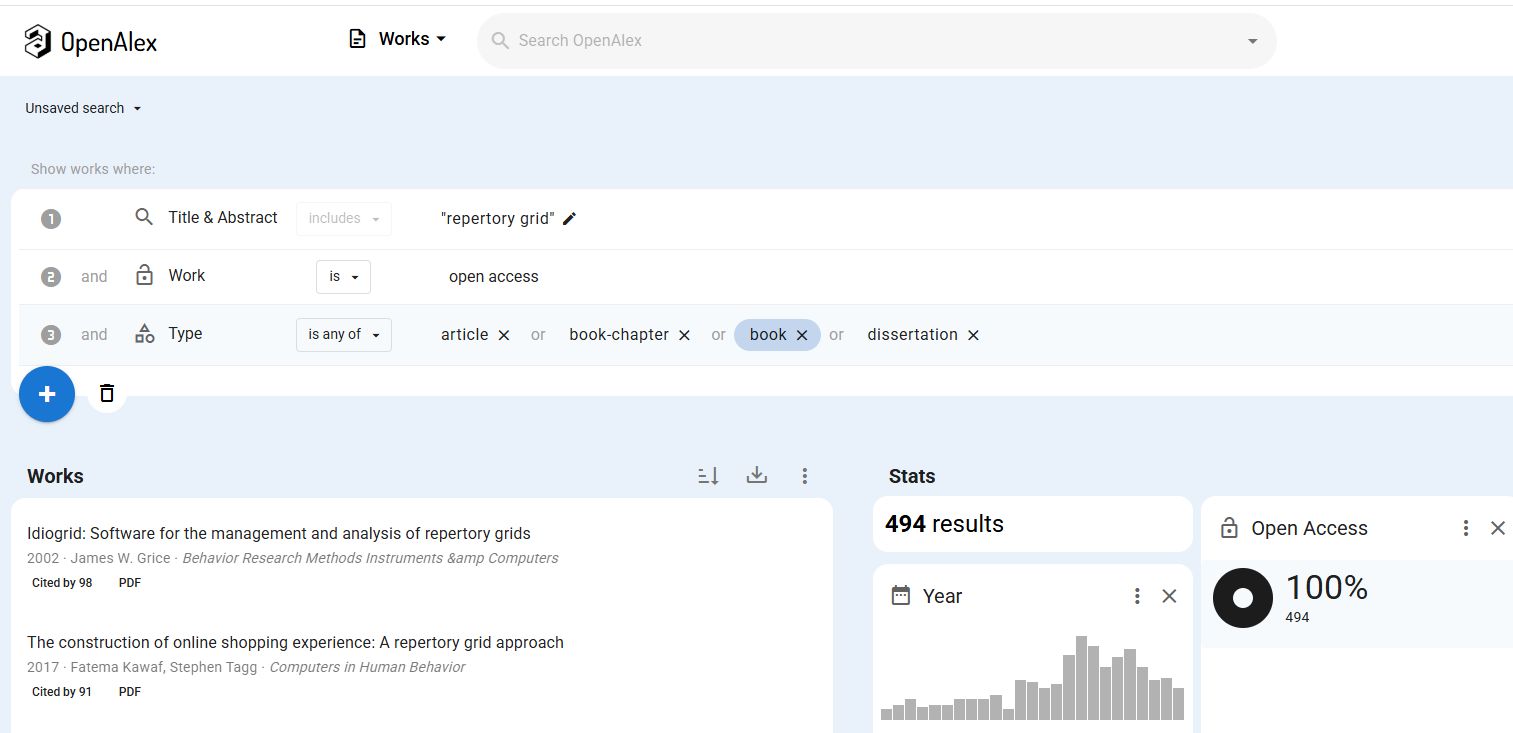Remove the dissertation type filter

973,335
